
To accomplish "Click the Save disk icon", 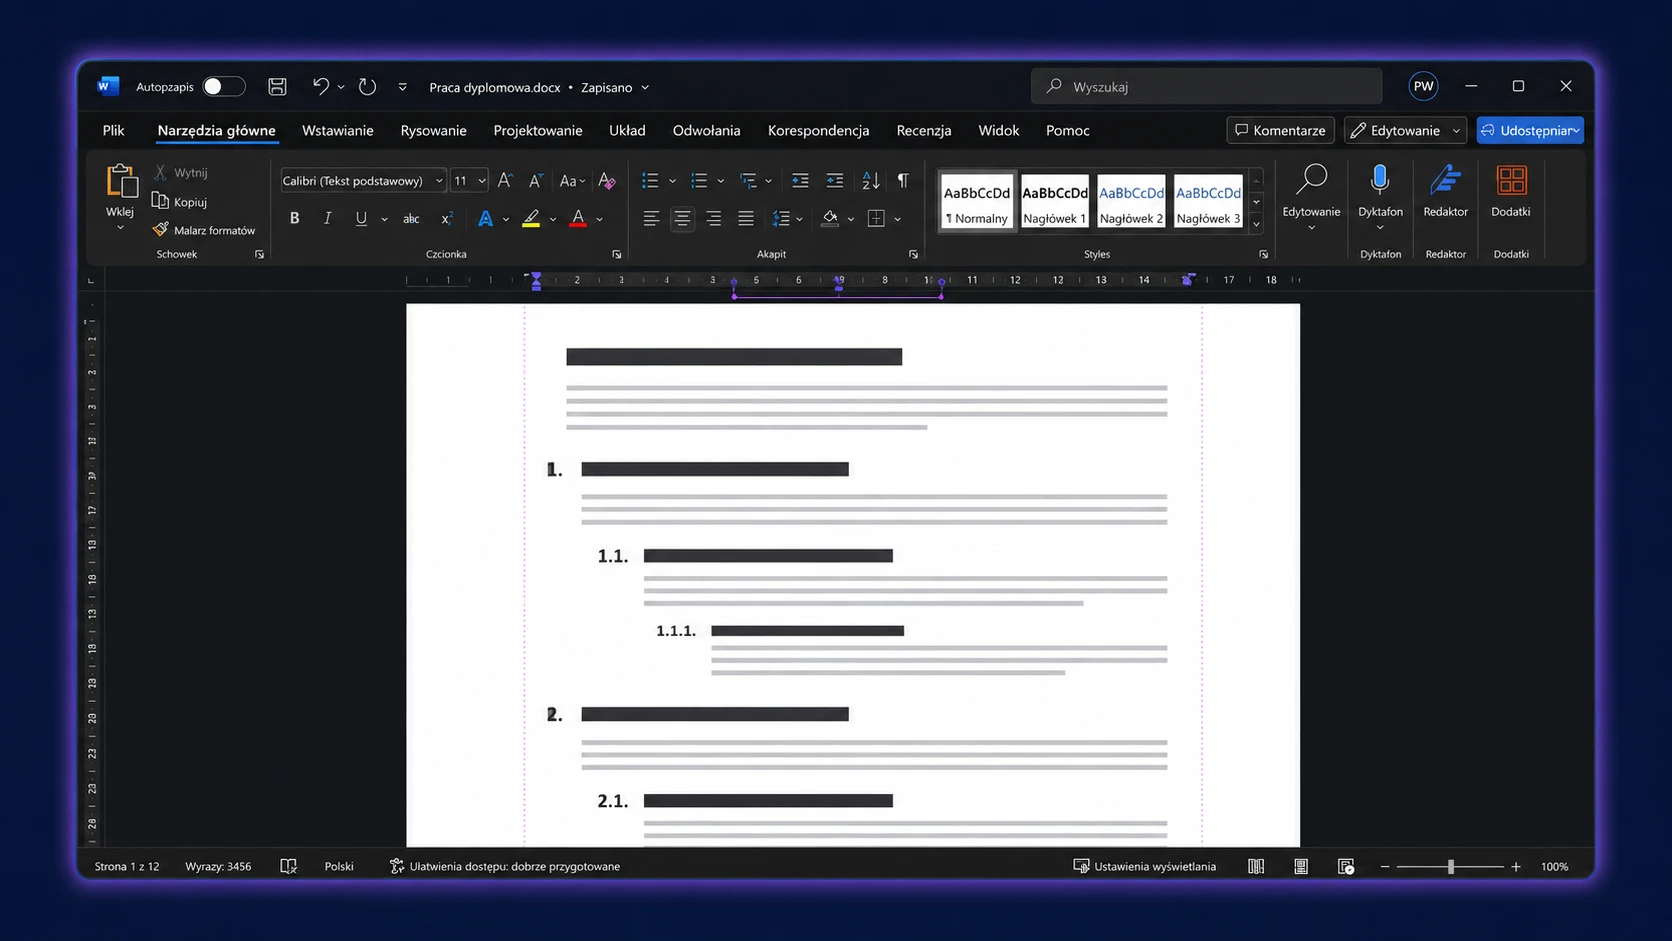I will [x=277, y=87].
